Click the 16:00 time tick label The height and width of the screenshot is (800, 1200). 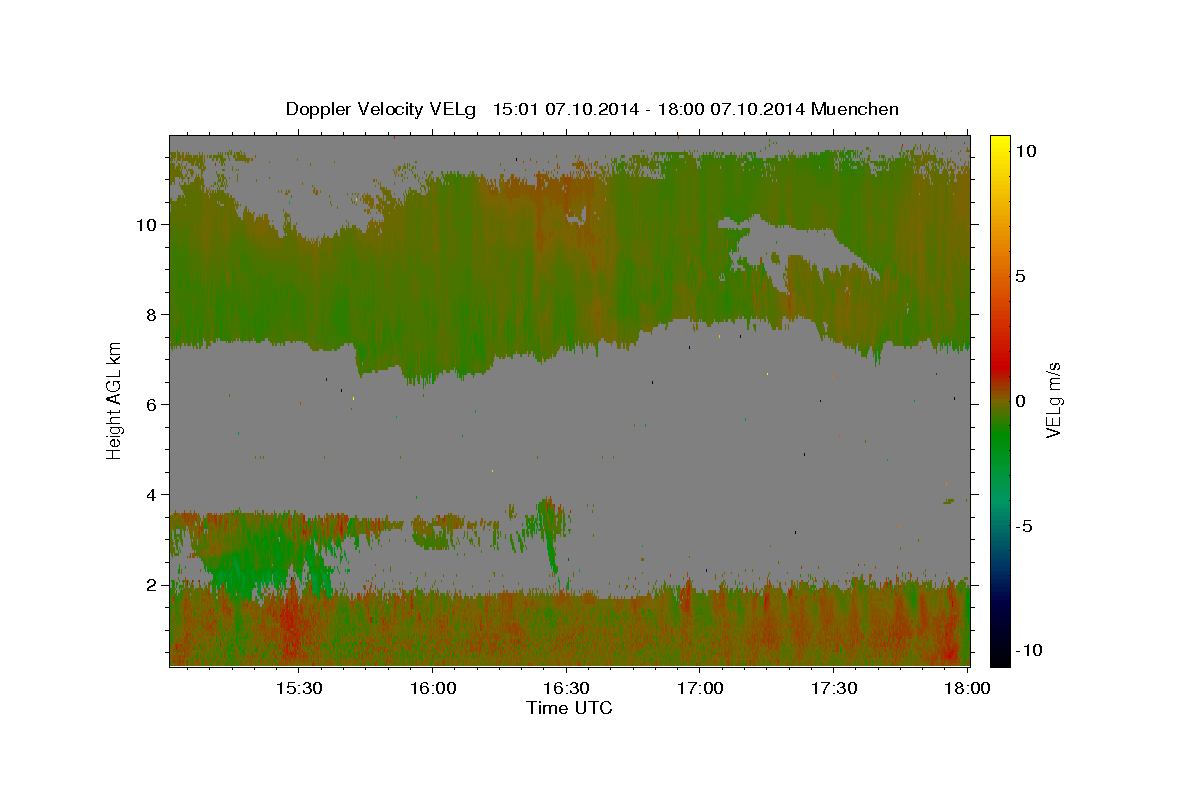[x=433, y=689]
